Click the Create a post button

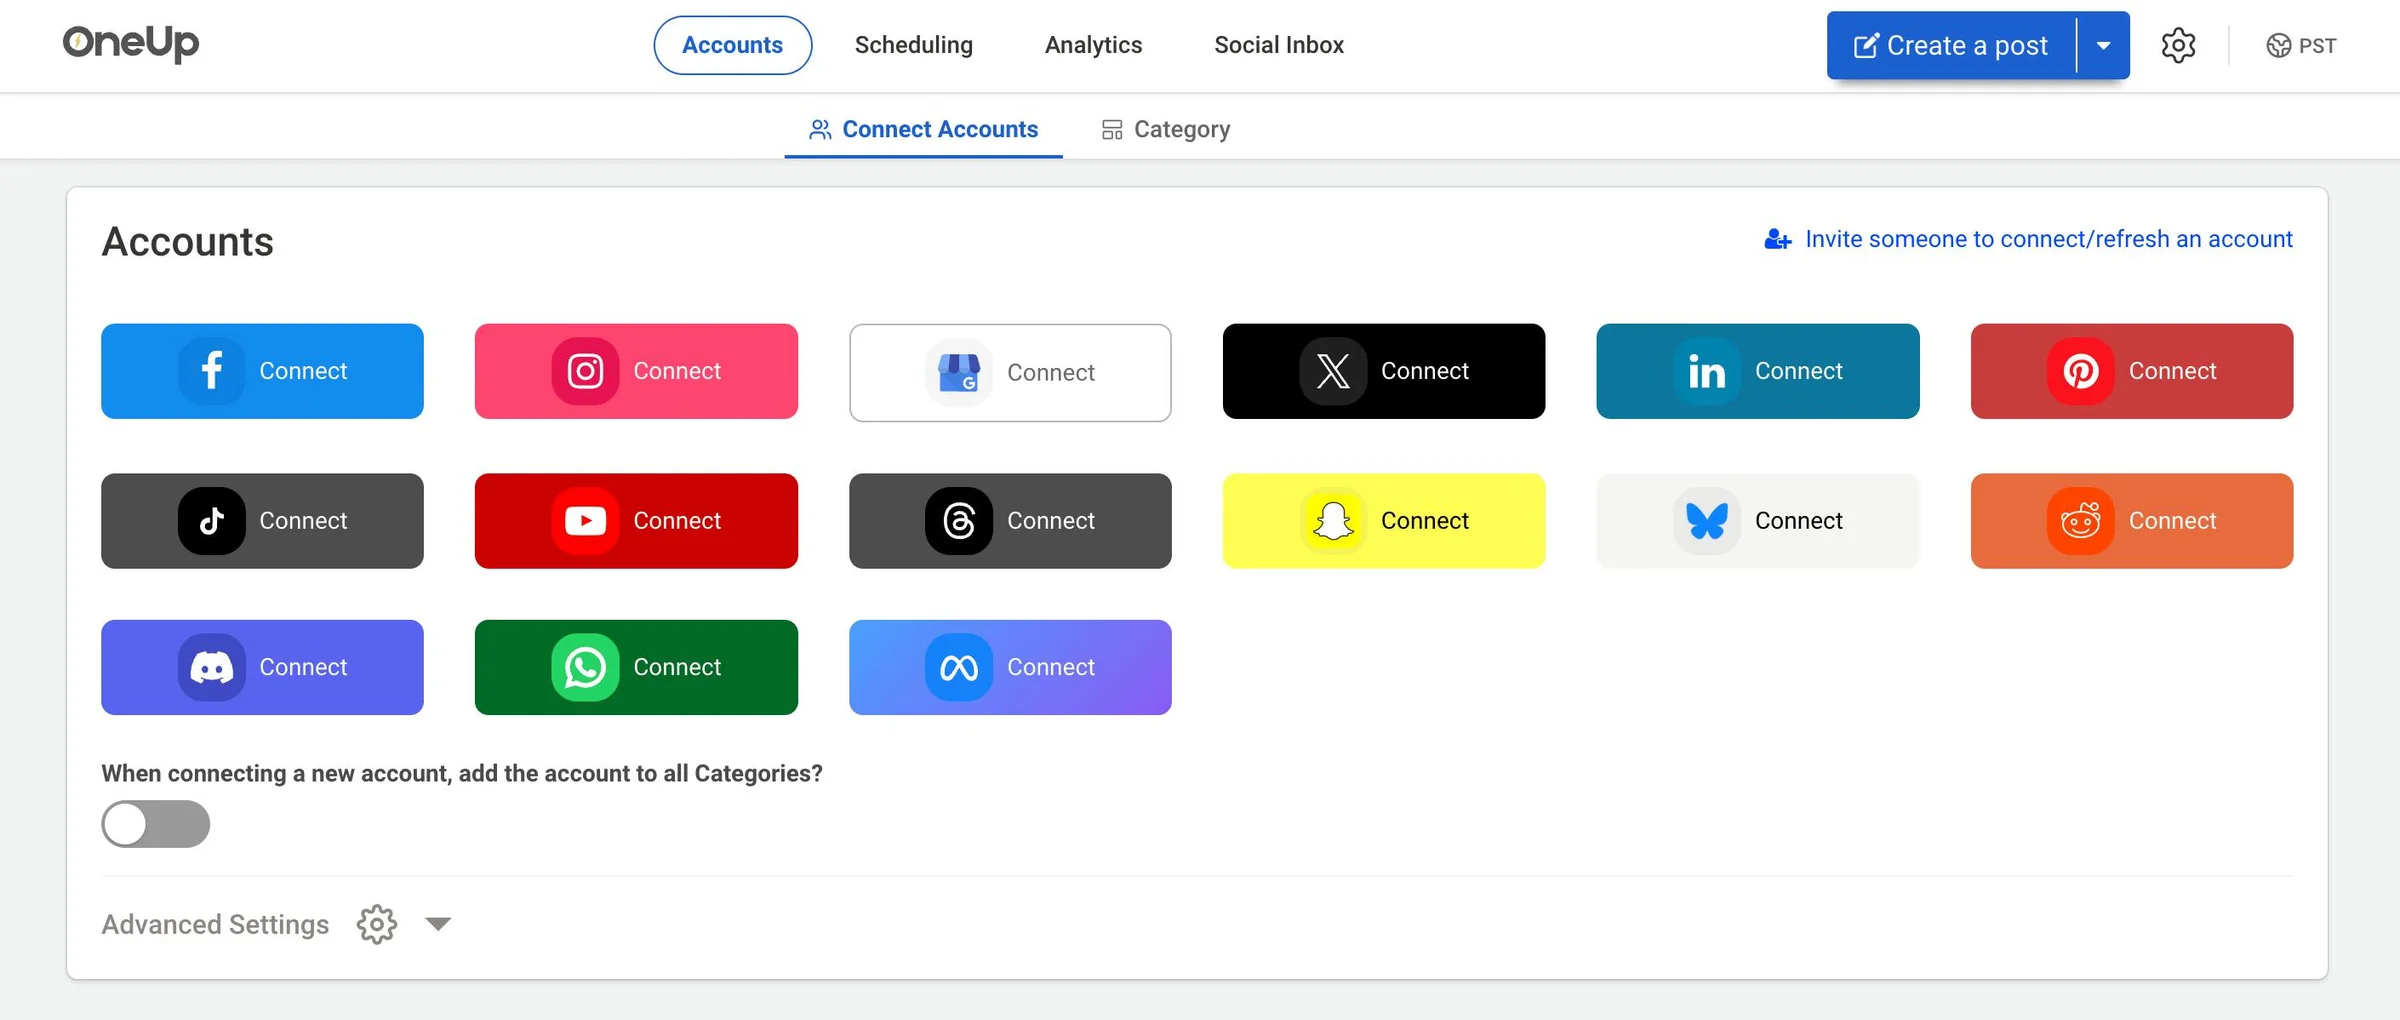point(1951,45)
